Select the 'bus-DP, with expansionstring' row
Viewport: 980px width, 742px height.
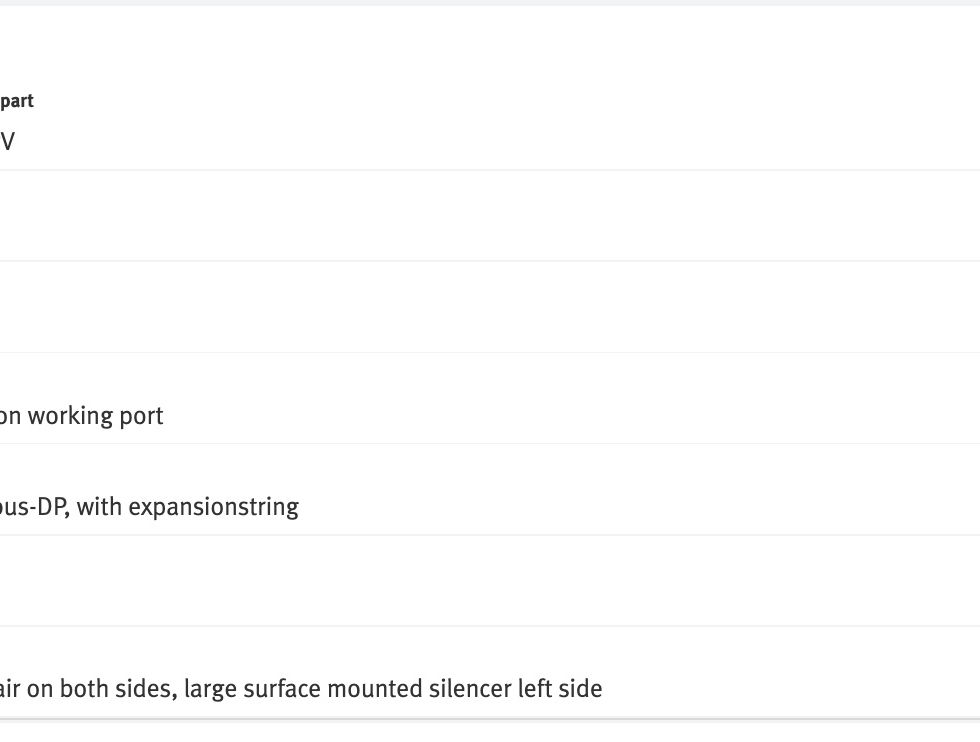[490, 489]
